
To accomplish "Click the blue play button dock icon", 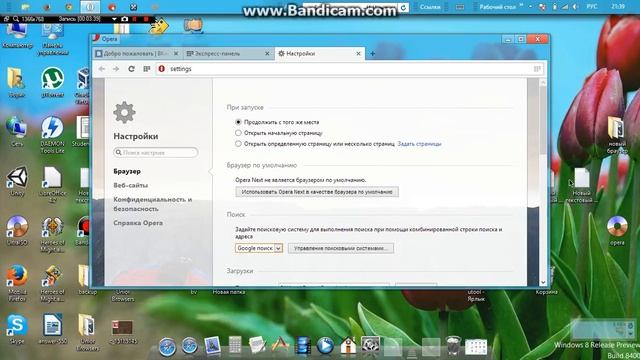I will [325, 346].
